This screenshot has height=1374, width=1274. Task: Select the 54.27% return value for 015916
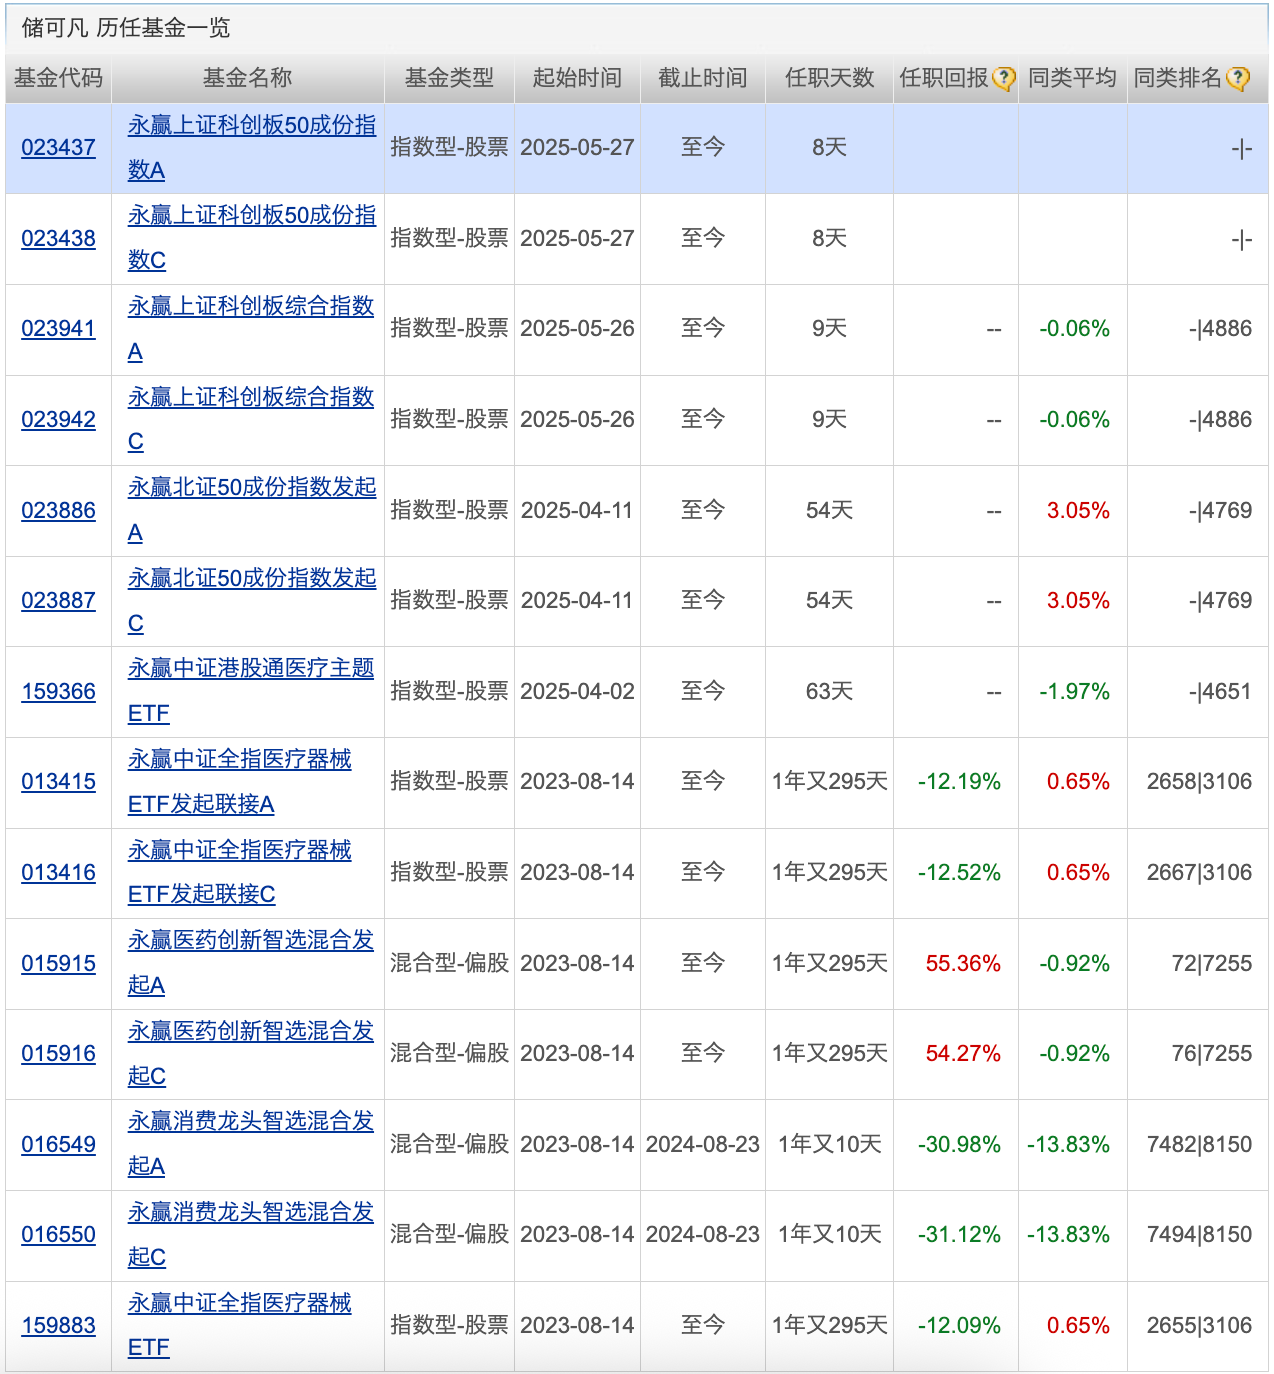point(963,1054)
